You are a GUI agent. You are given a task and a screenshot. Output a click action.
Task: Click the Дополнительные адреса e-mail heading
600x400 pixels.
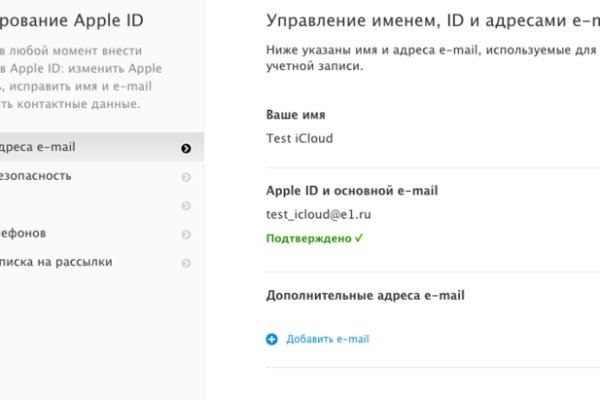click(366, 295)
